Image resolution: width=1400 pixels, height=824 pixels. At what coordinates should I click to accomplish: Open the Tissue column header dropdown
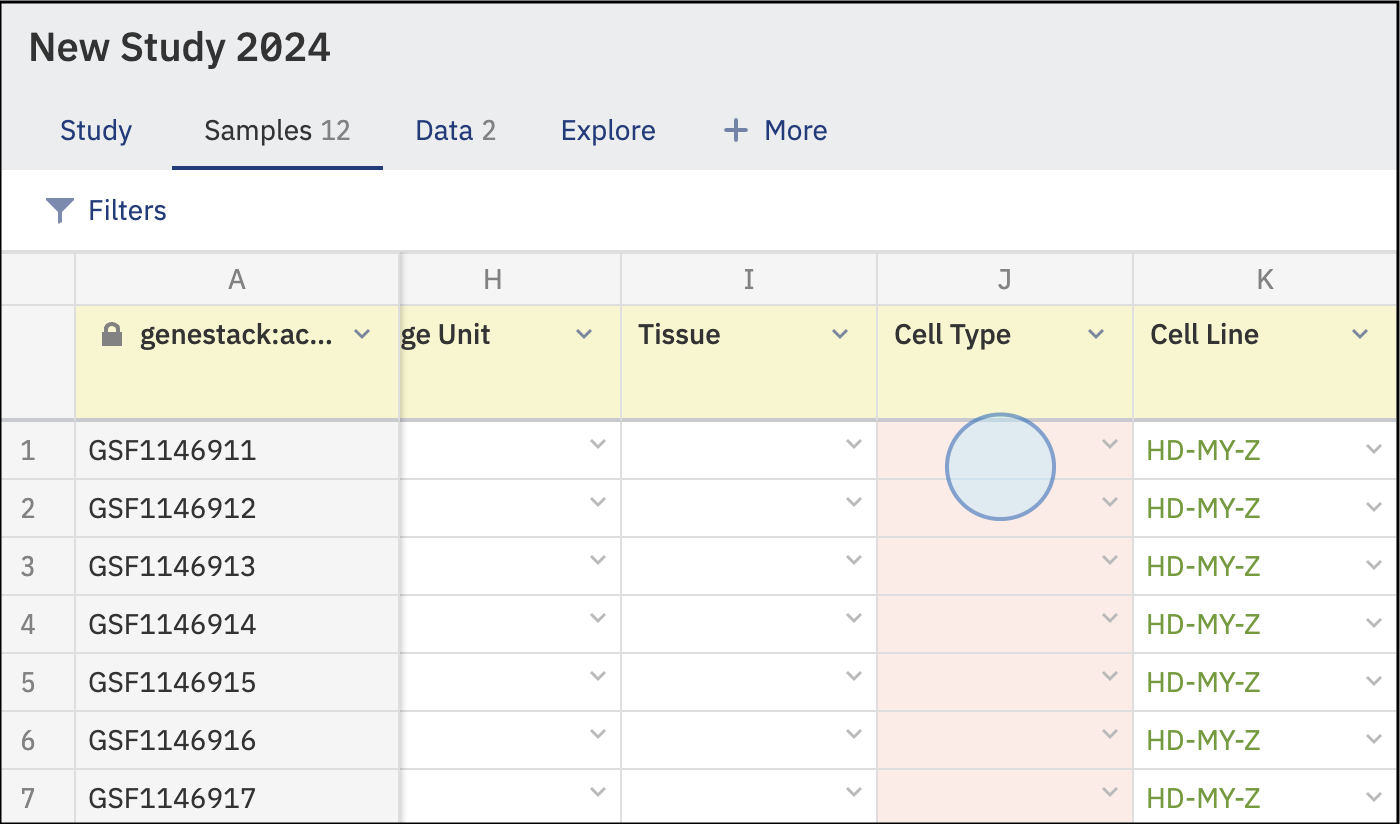(841, 334)
